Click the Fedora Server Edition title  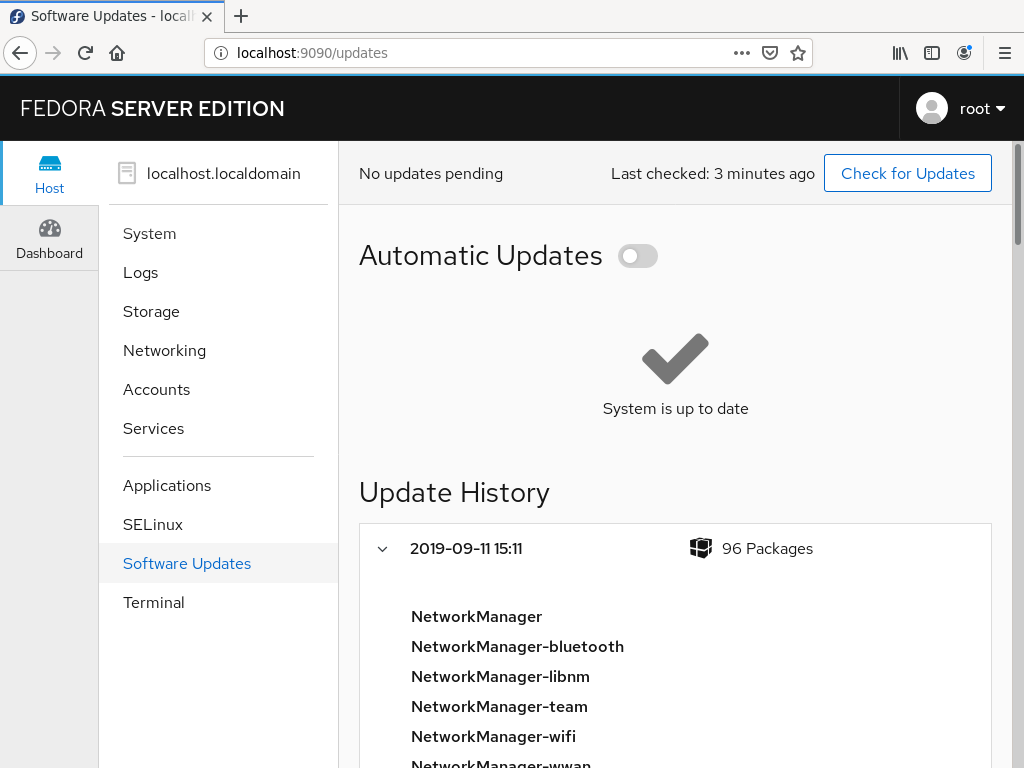click(152, 108)
